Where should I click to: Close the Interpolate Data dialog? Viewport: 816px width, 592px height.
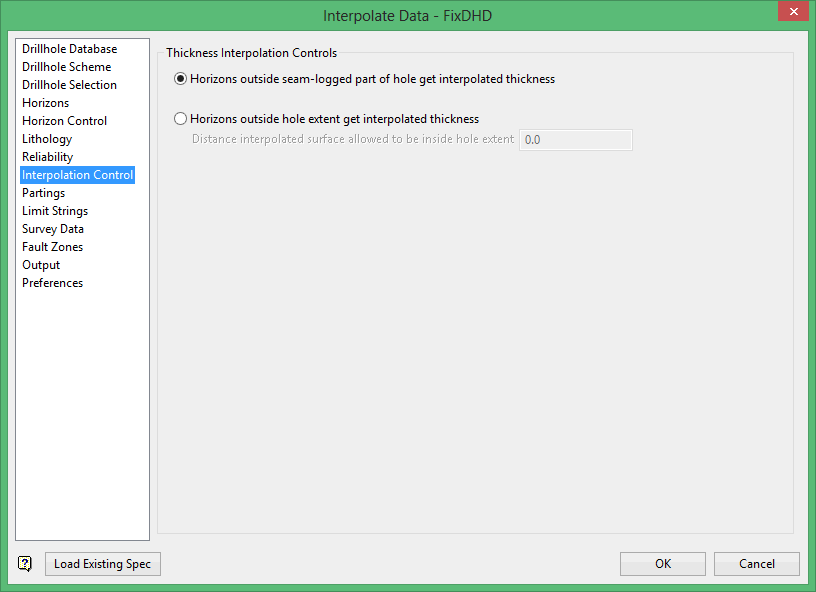click(x=793, y=11)
